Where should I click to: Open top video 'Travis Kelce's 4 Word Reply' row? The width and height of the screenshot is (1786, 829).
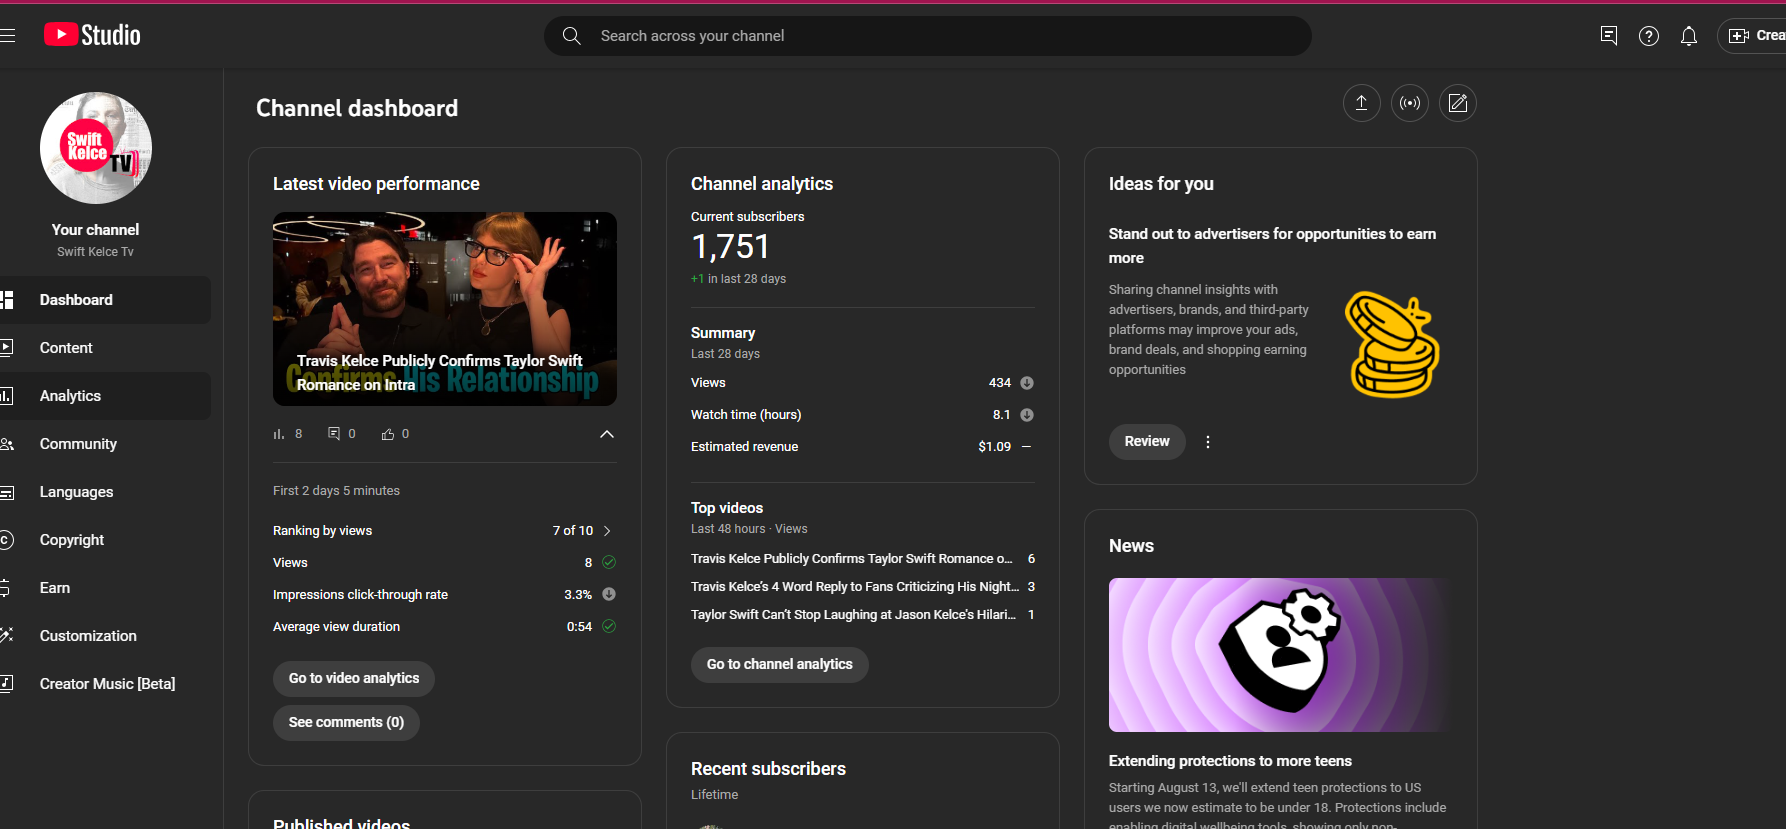tap(863, 587)
